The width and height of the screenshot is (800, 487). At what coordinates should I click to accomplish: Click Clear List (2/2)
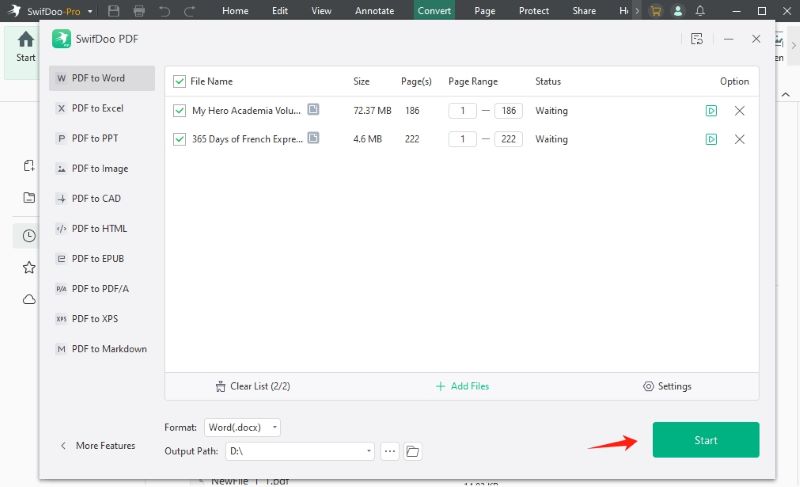253,386
